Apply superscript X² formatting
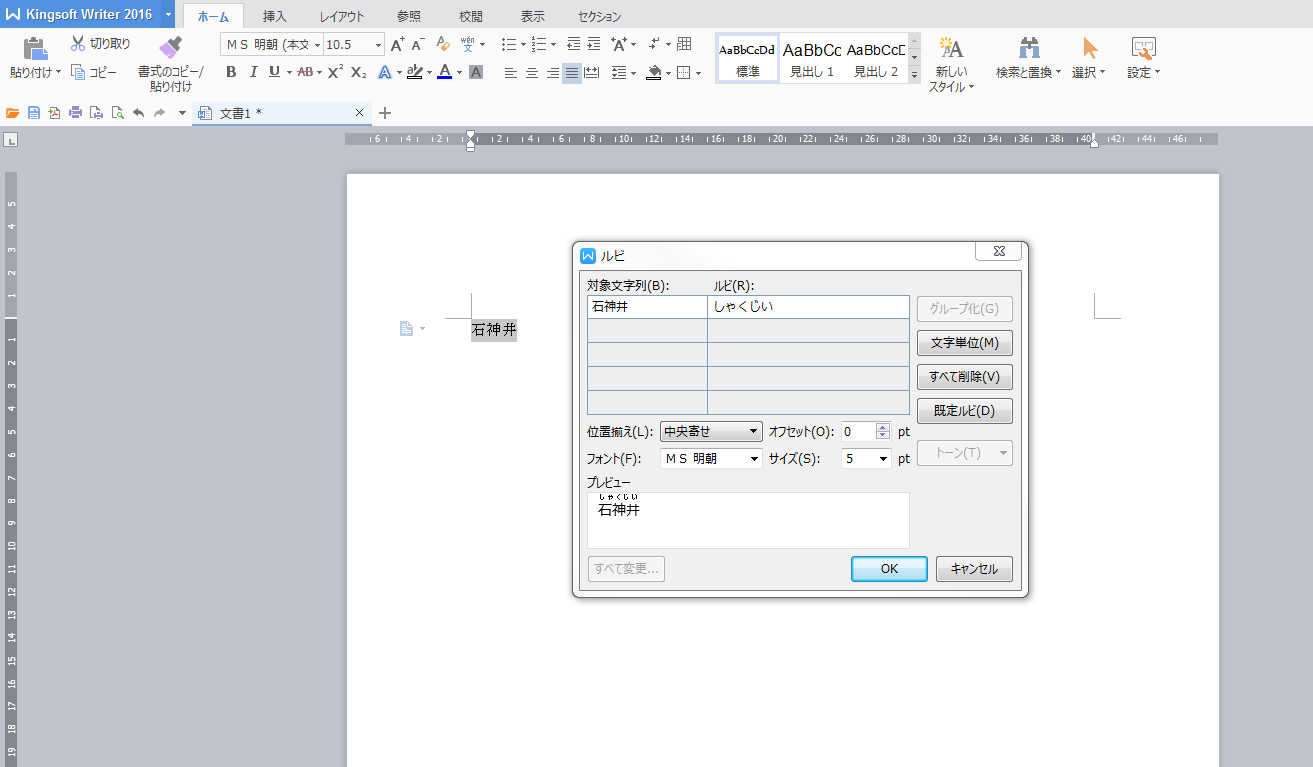The width and height of the screenshot is (1313, 767). tap(336, 72)
